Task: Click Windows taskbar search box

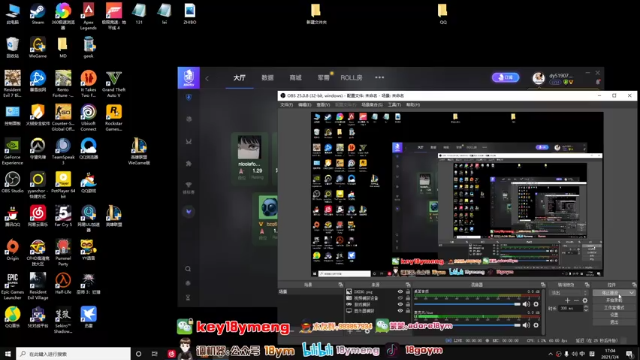Action: pyautogui.click(x=73, y=353)
